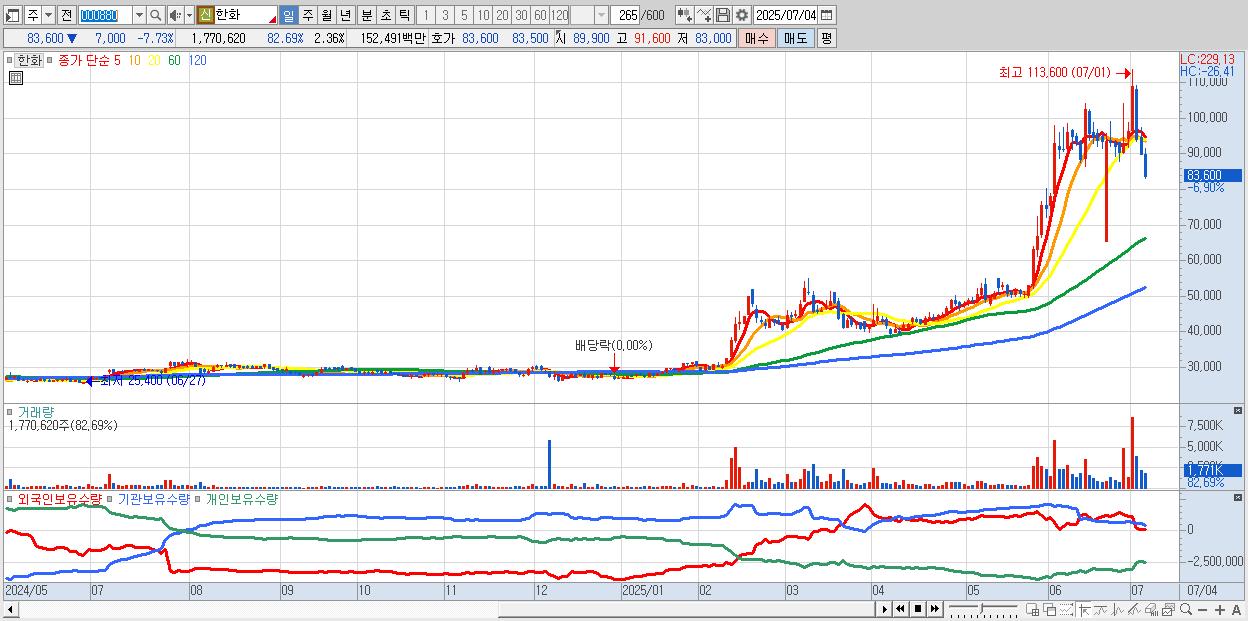
Task: Close the volume panel X box
Action: [x=1239, y=411]
